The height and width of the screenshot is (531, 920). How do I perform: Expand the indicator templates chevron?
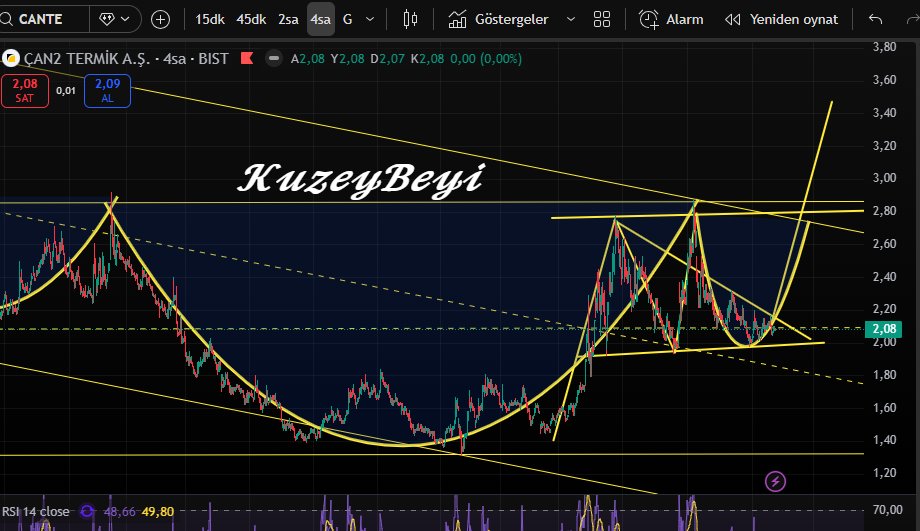(x=570, y=19)
